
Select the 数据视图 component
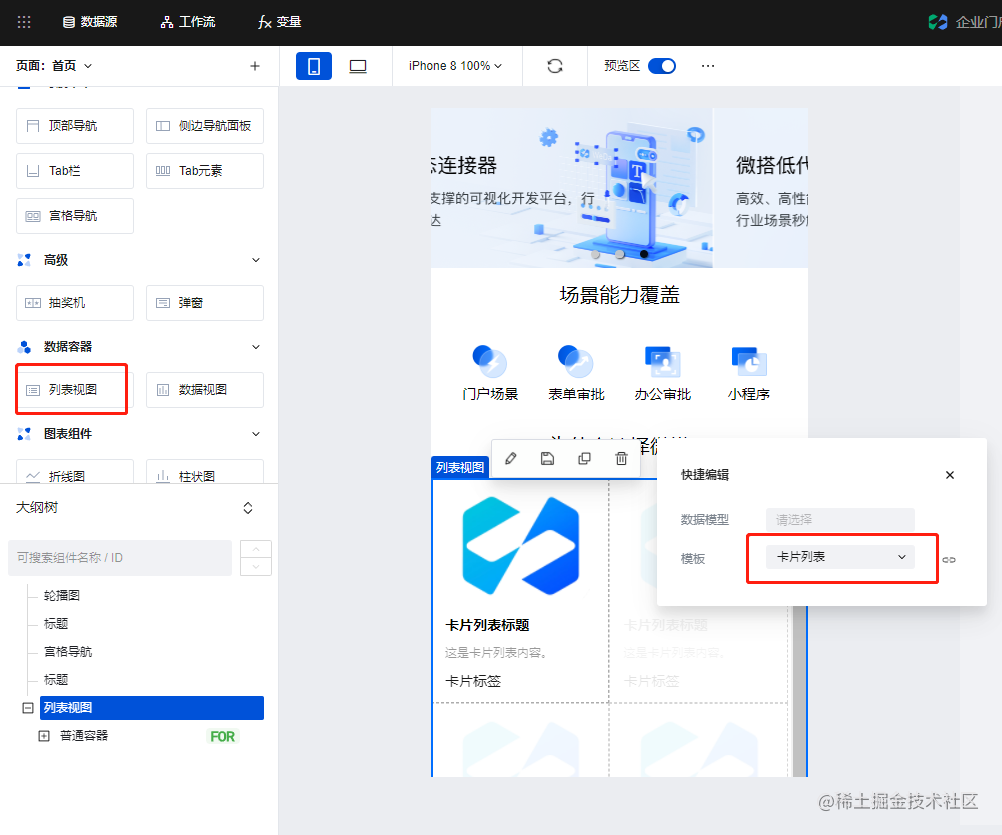tap(205, 390)
